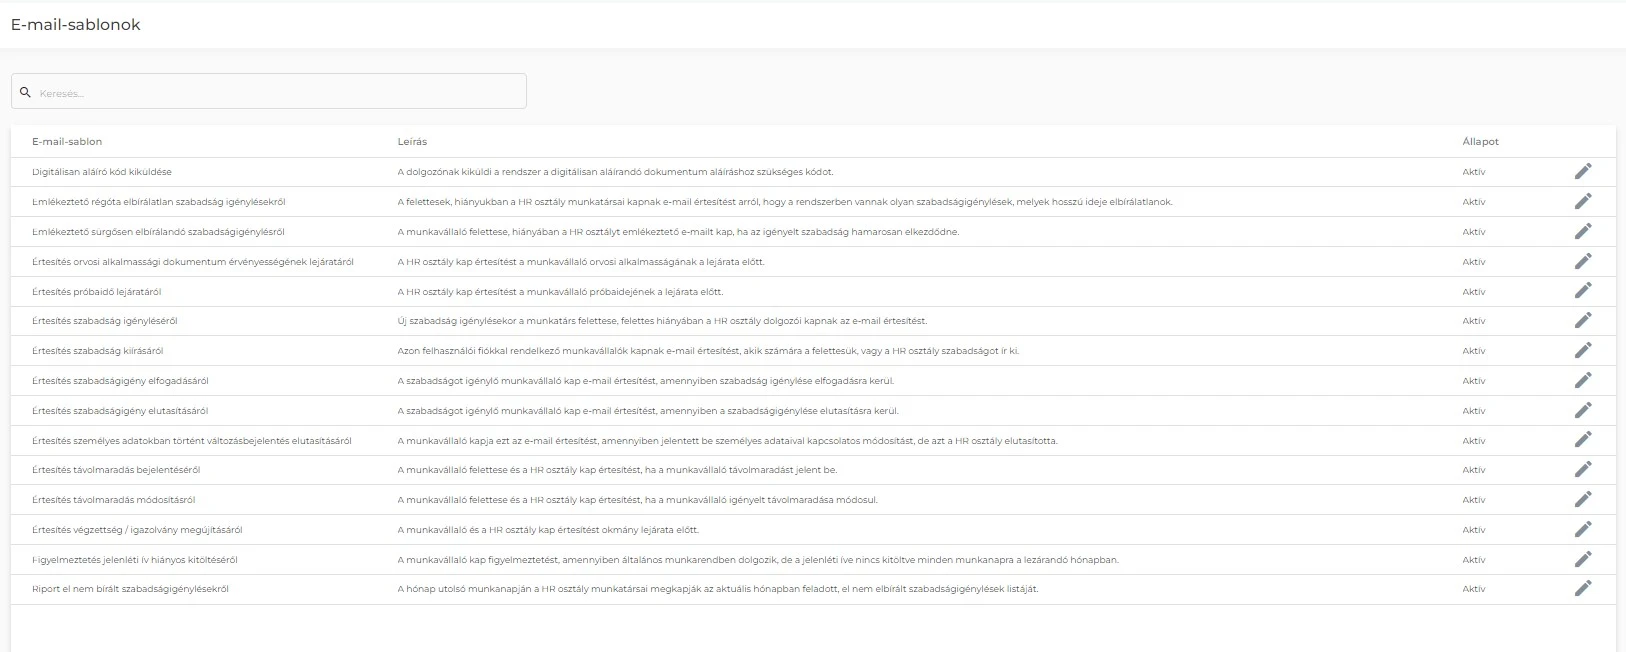
Task: Open Értesítés távolmaradás bejelentéséről for editing
Action: pos(1583,469)
